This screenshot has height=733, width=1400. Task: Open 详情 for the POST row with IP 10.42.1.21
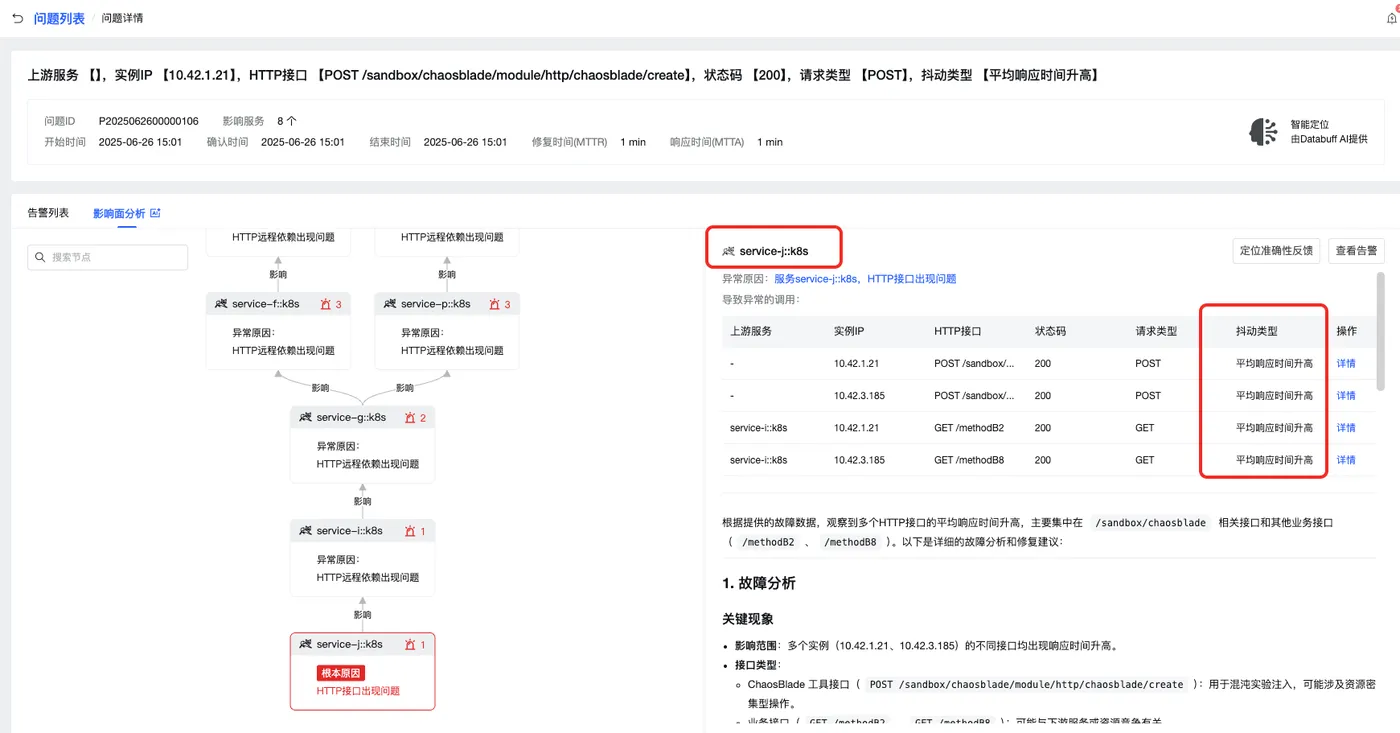pyautogui.click(x=1346, y=363)
